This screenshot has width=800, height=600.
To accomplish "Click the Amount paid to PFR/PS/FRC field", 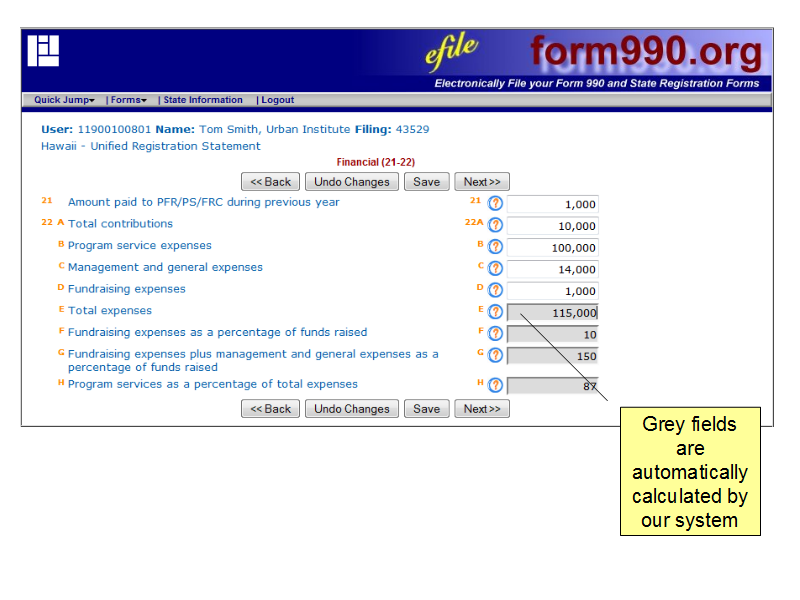I will click(552, 204).
